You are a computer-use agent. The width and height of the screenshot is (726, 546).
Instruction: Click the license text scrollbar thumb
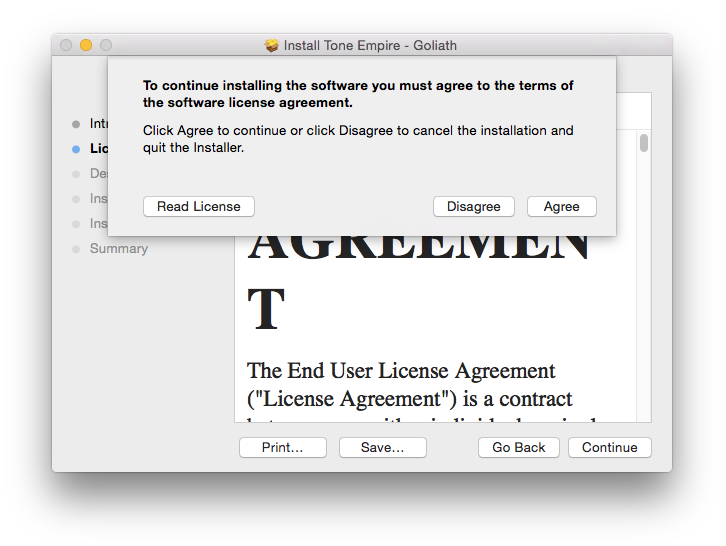tap(644, 143)
